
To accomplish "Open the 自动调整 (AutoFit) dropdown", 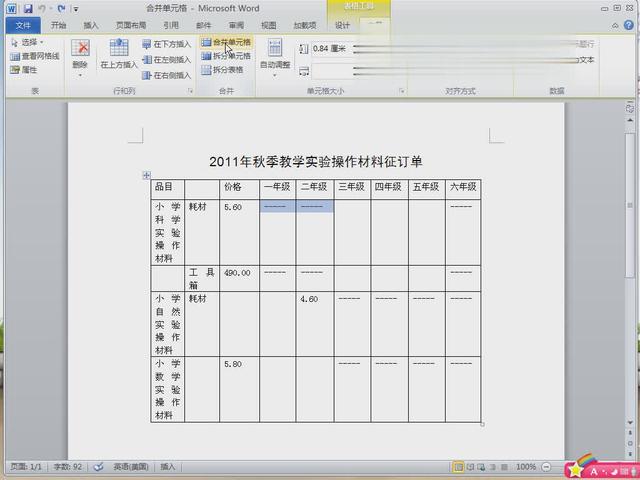I will point(275,58).
